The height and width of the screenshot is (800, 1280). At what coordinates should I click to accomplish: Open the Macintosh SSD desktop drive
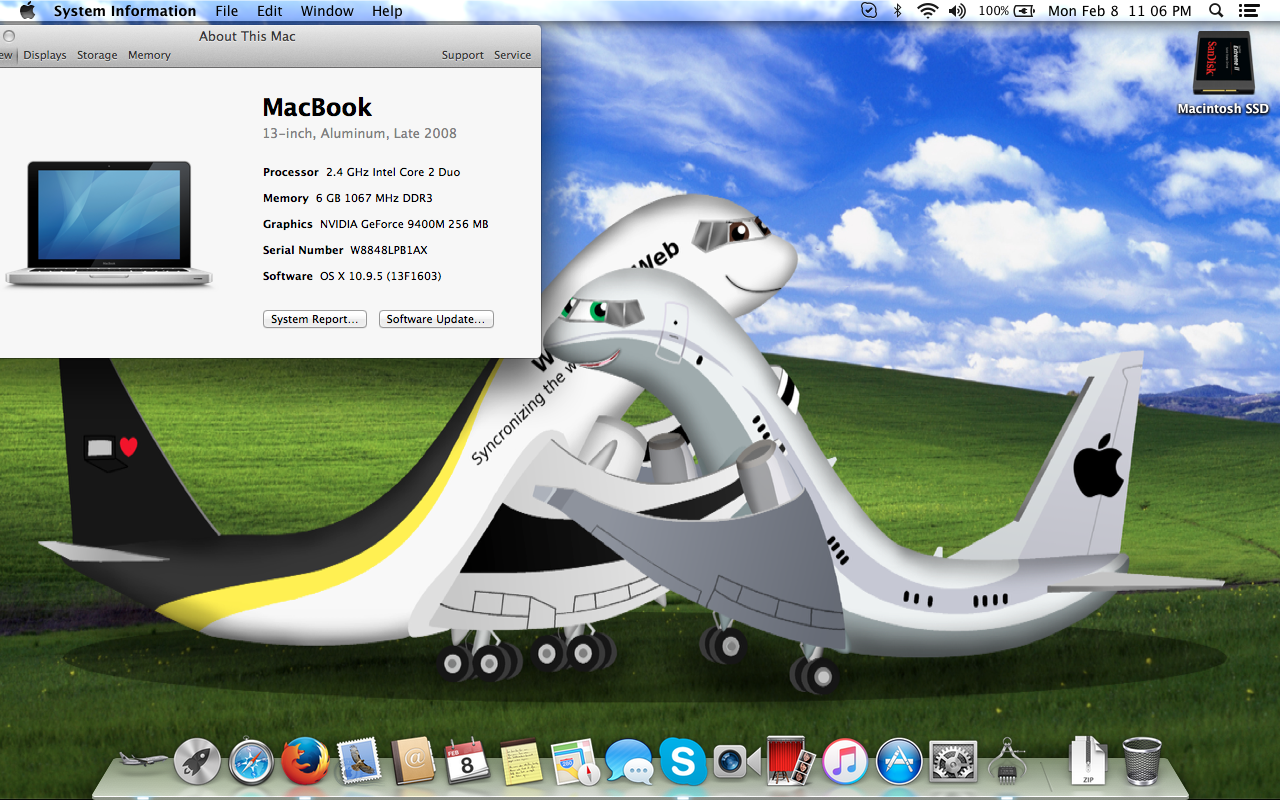[1222, 75]
